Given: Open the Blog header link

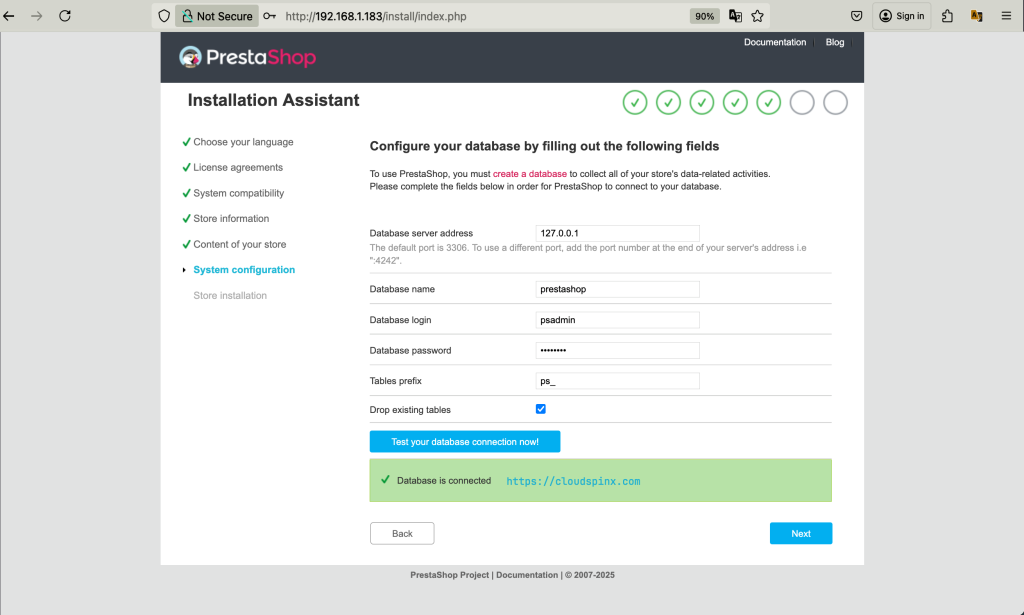Looking at the screenshot, I should pyautogui.click(x=835, y=42).
